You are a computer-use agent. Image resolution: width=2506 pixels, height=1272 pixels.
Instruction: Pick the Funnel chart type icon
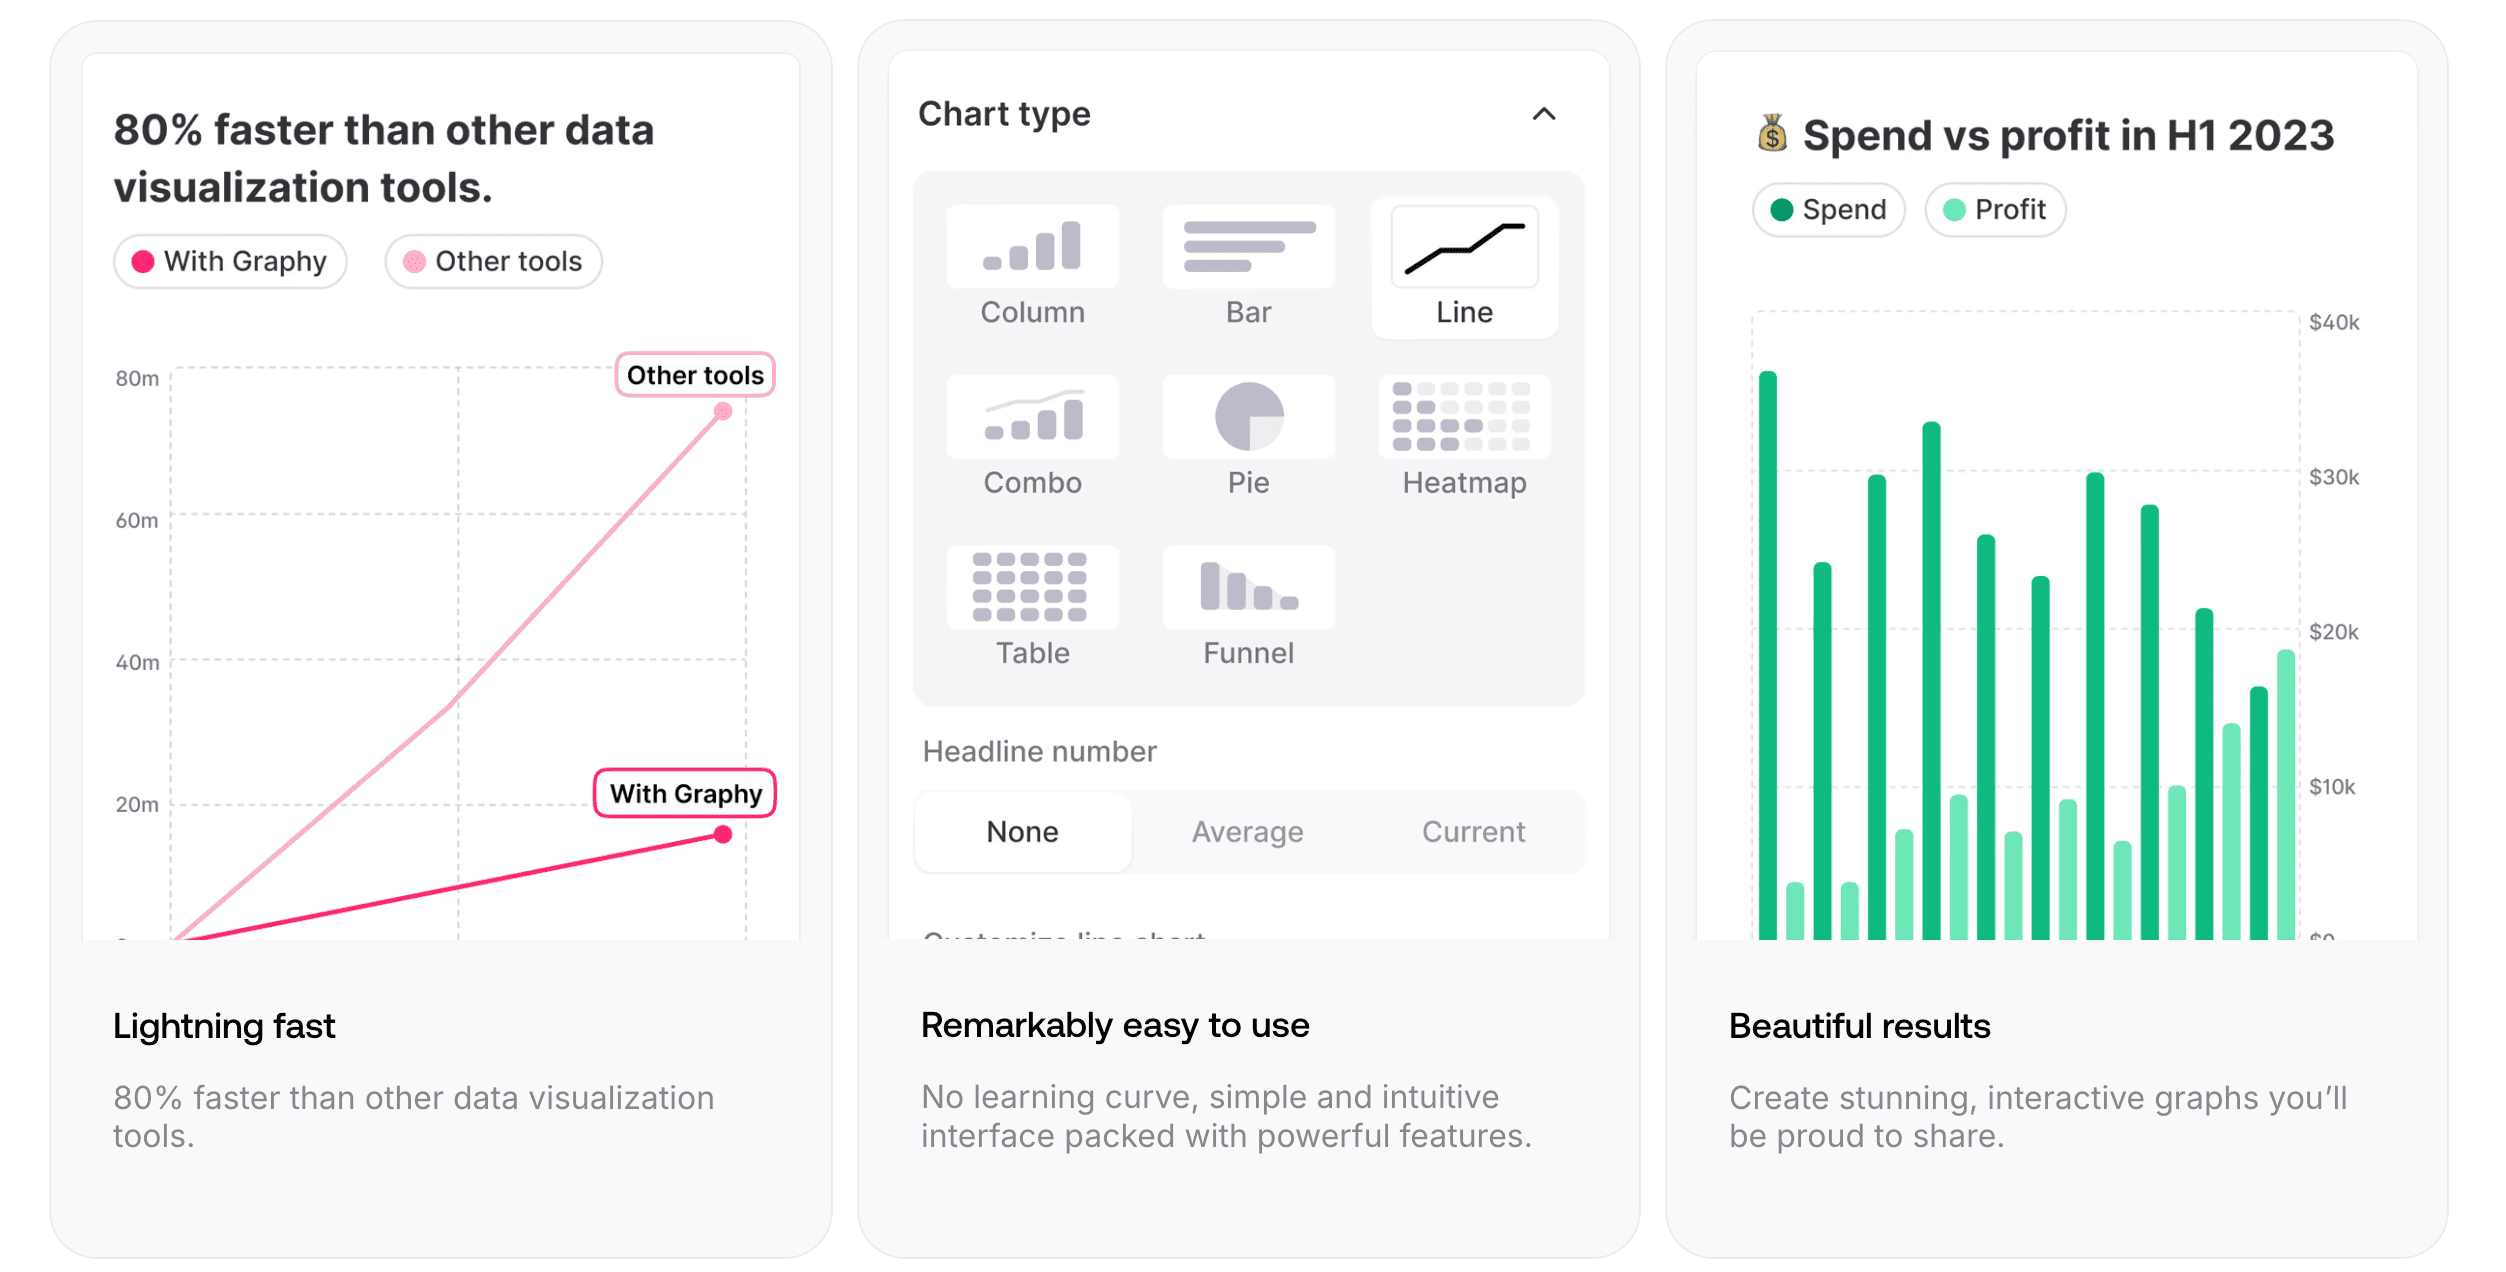(x=1248, y=587)
